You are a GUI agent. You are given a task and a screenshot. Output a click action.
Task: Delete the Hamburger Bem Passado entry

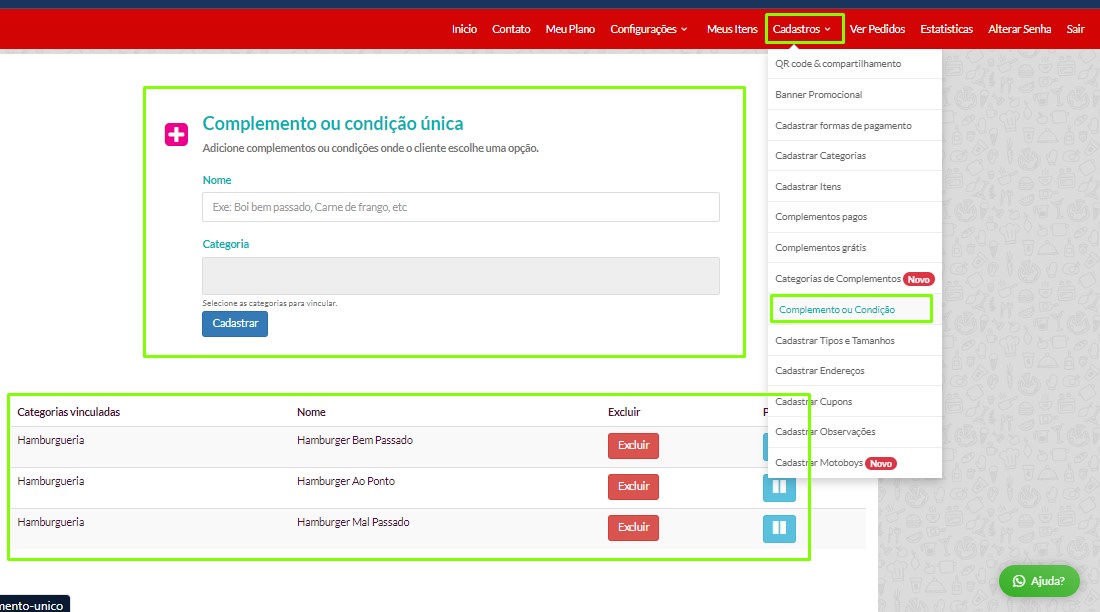pos(633,446)
